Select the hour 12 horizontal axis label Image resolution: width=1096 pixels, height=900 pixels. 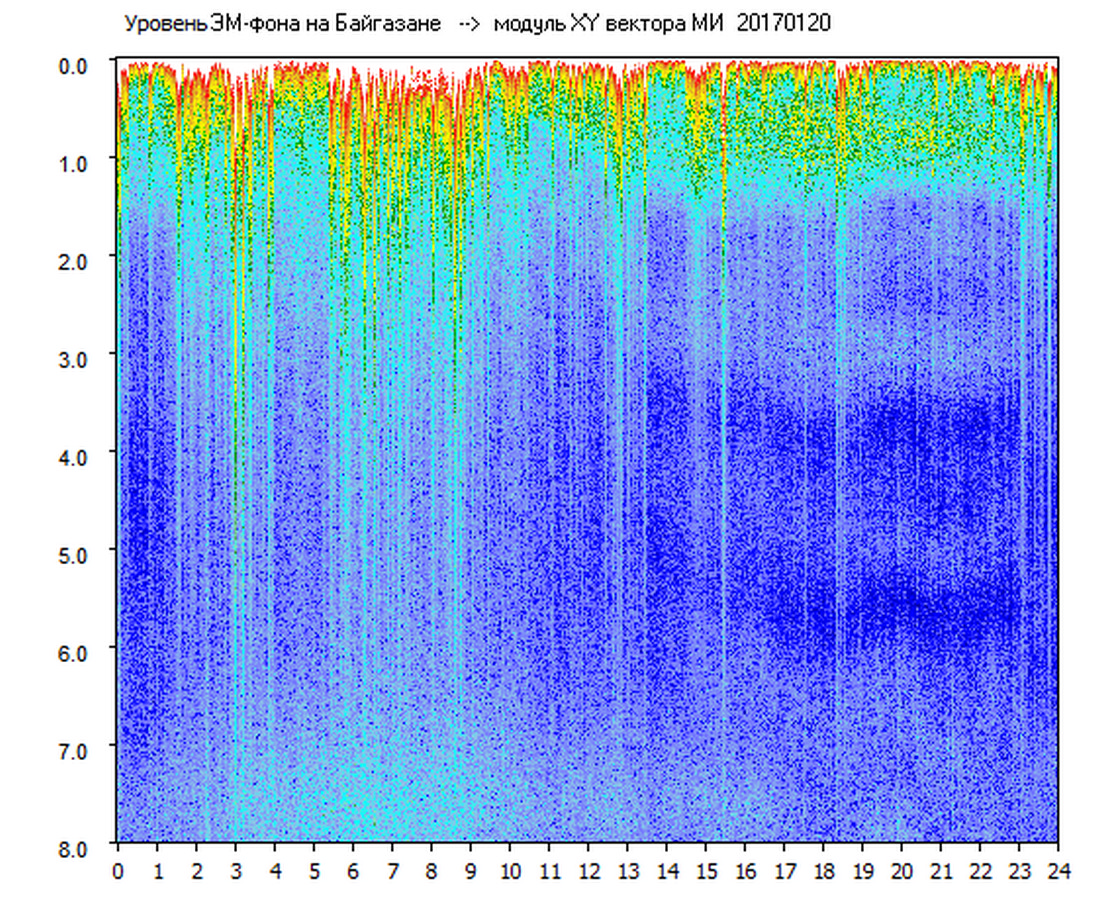tap(589, 872)
